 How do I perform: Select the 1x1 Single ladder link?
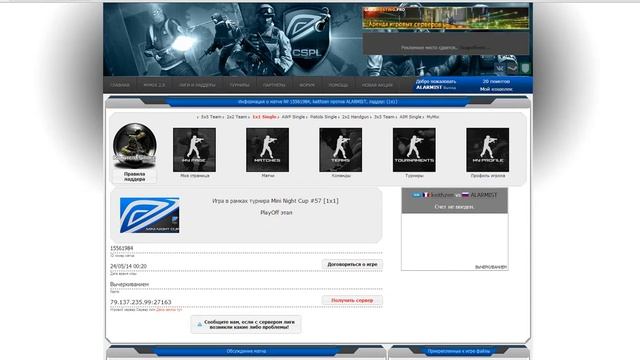tap(264, 117)
